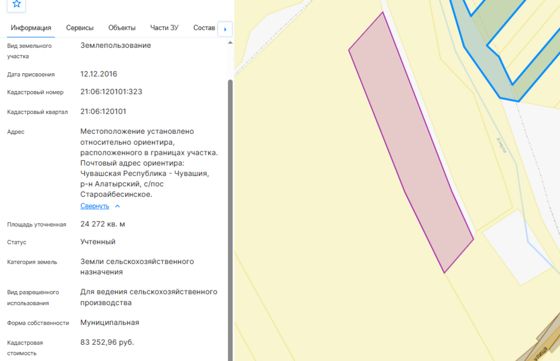Open the Части ЗУ tab

tap(164, 28)
